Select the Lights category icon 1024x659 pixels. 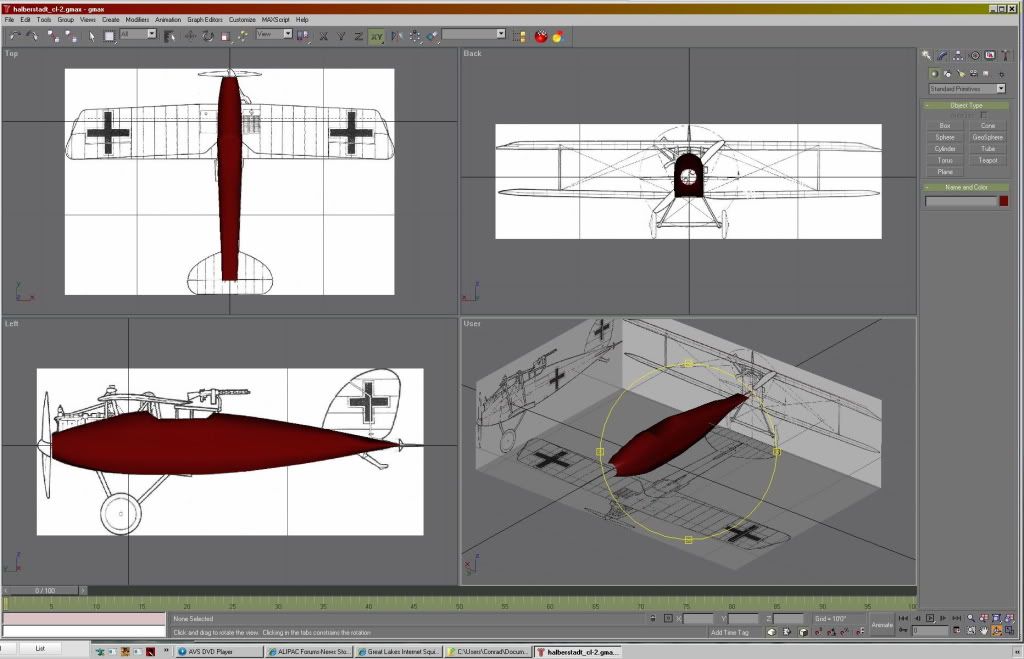961,74
